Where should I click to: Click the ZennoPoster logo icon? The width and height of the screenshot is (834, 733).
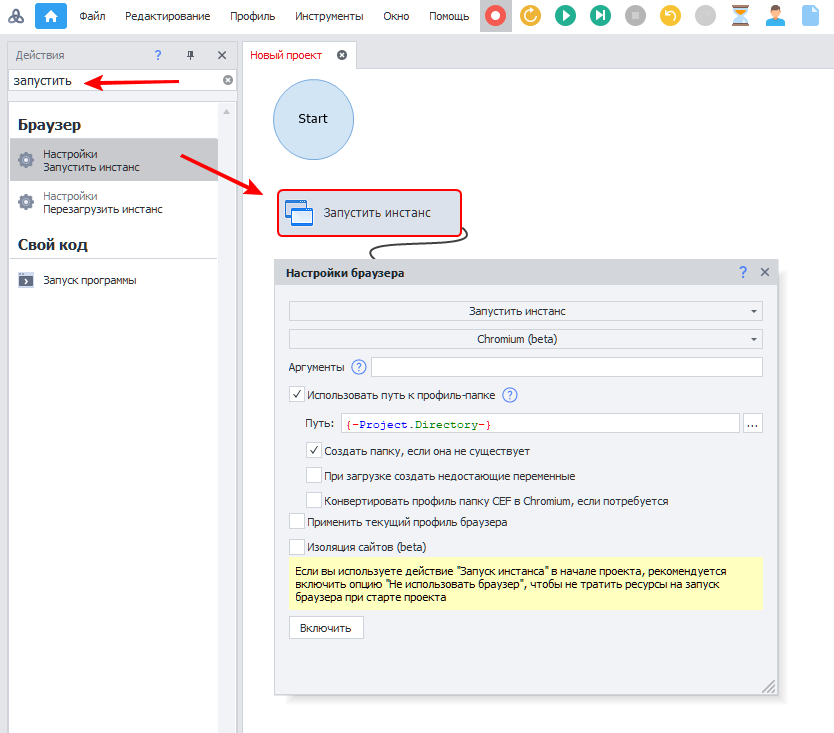click(x=16, y=16)
